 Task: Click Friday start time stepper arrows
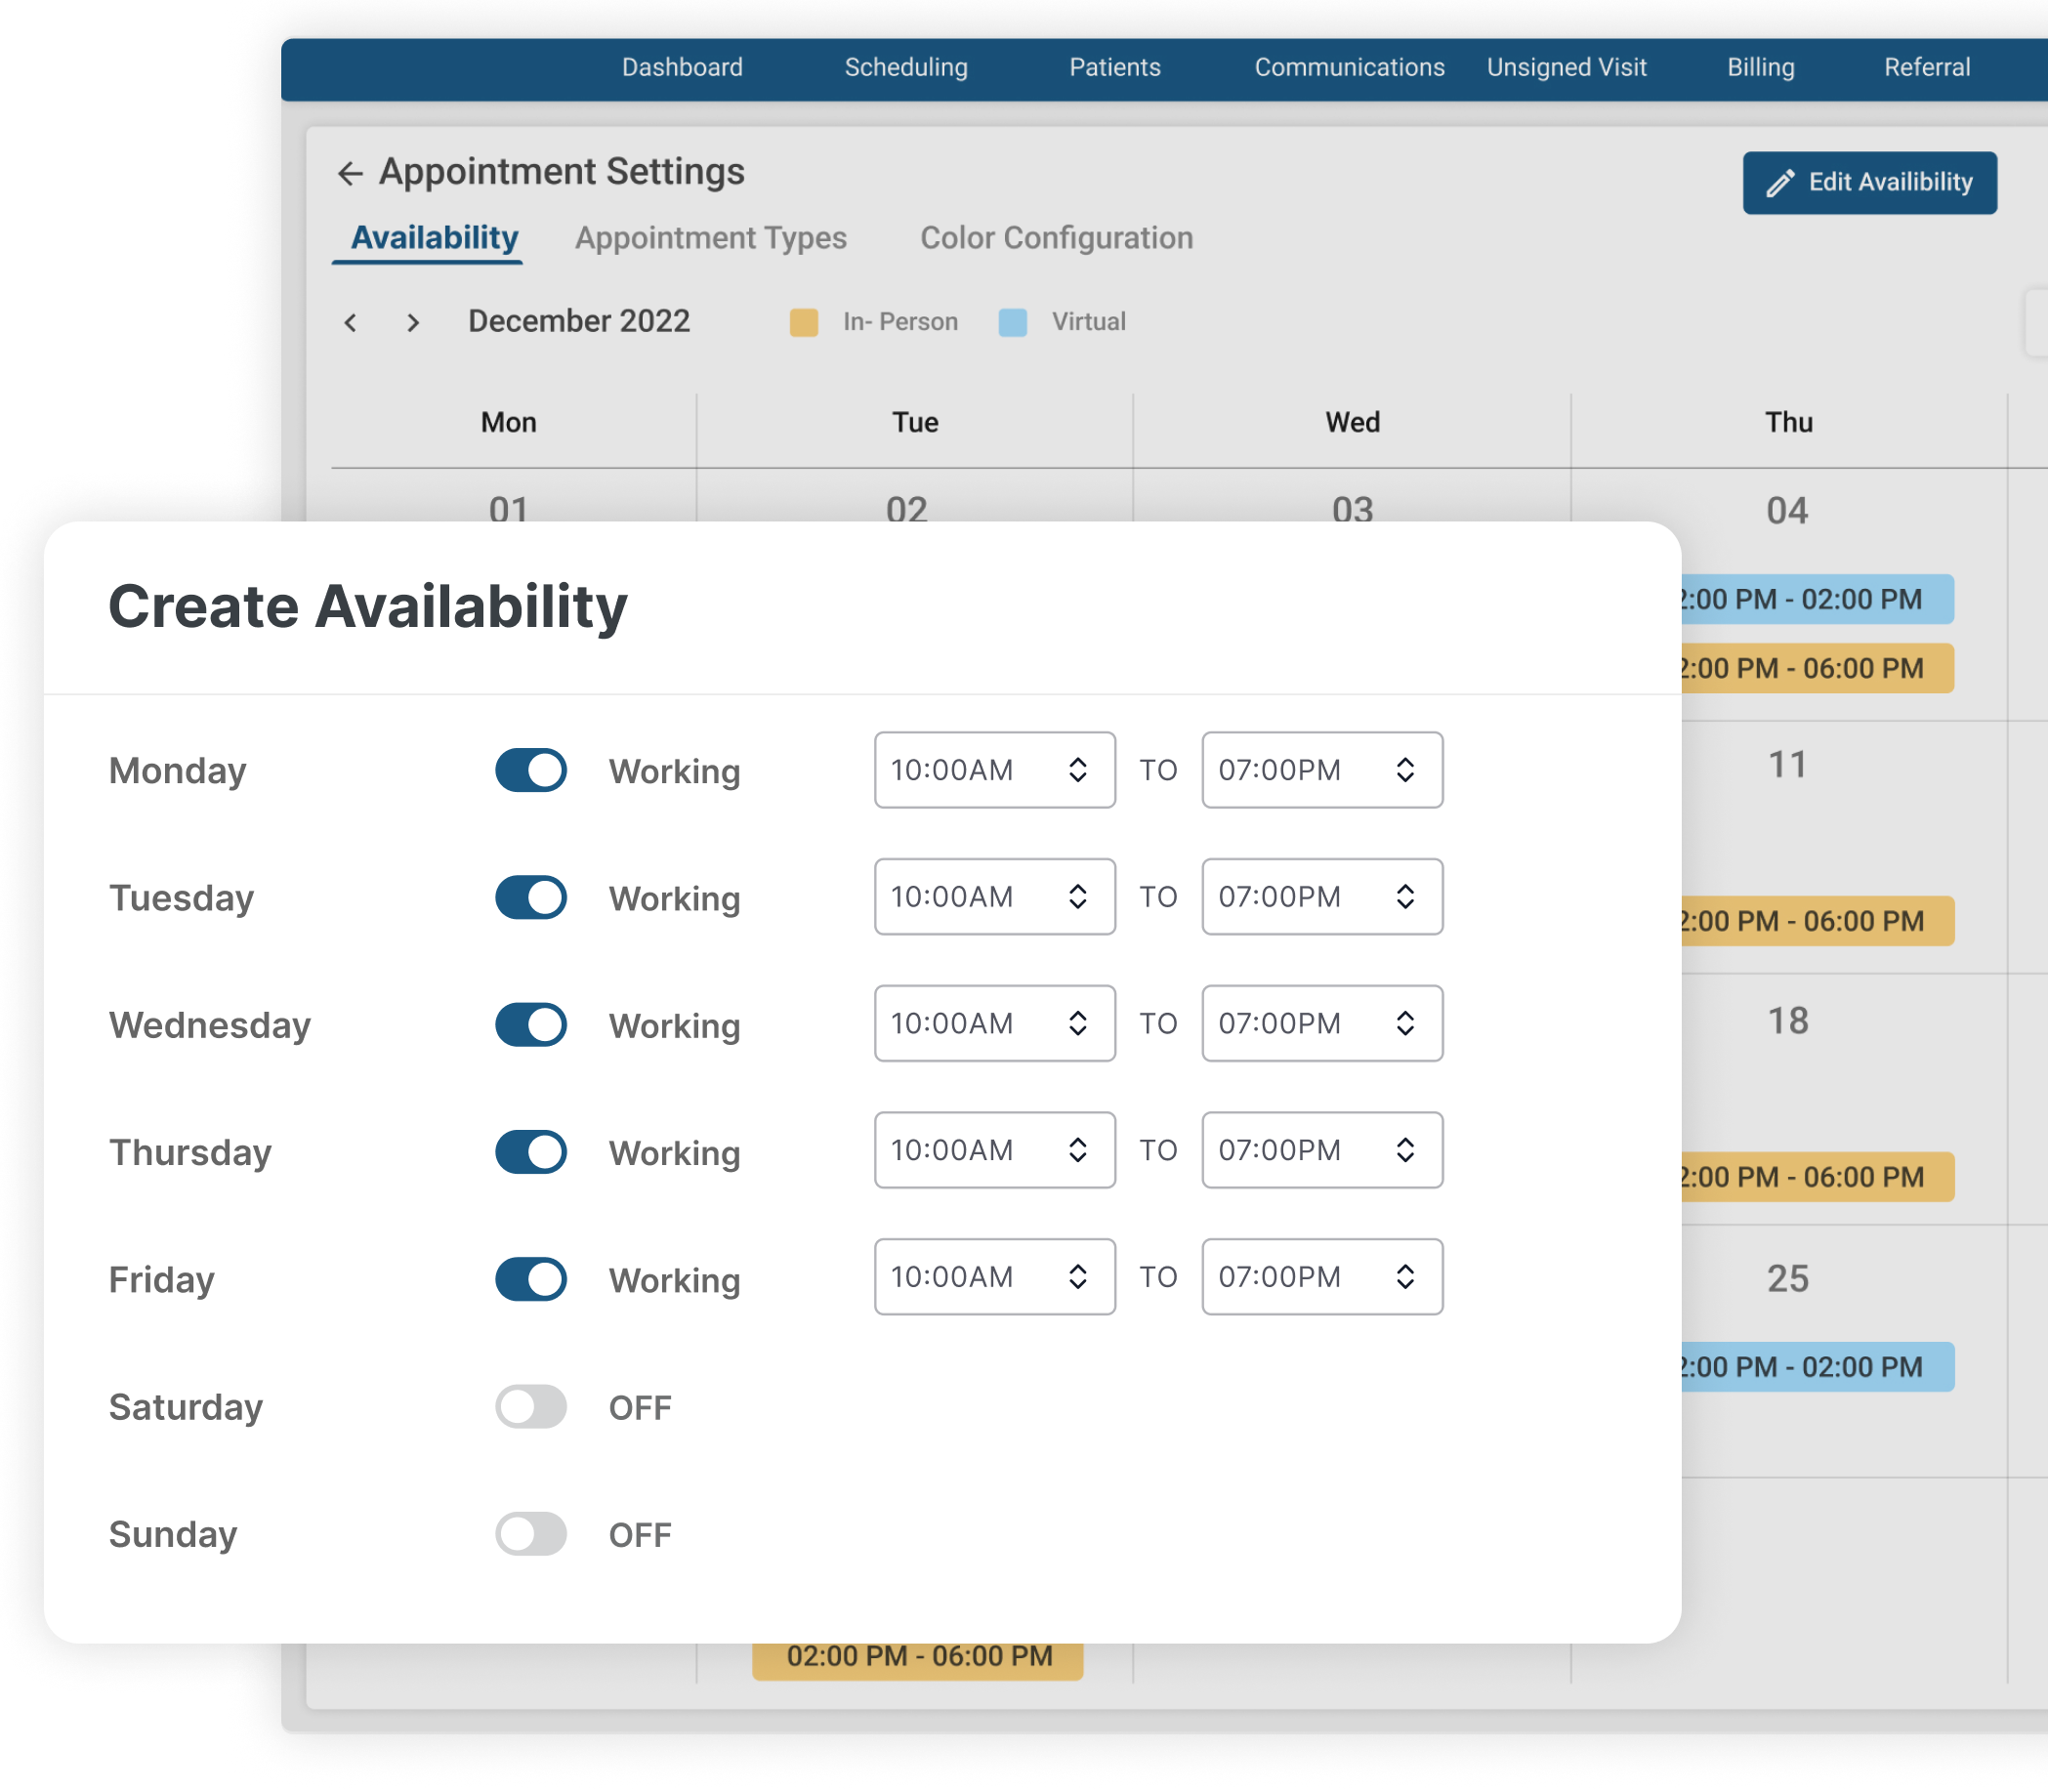1077,1277
